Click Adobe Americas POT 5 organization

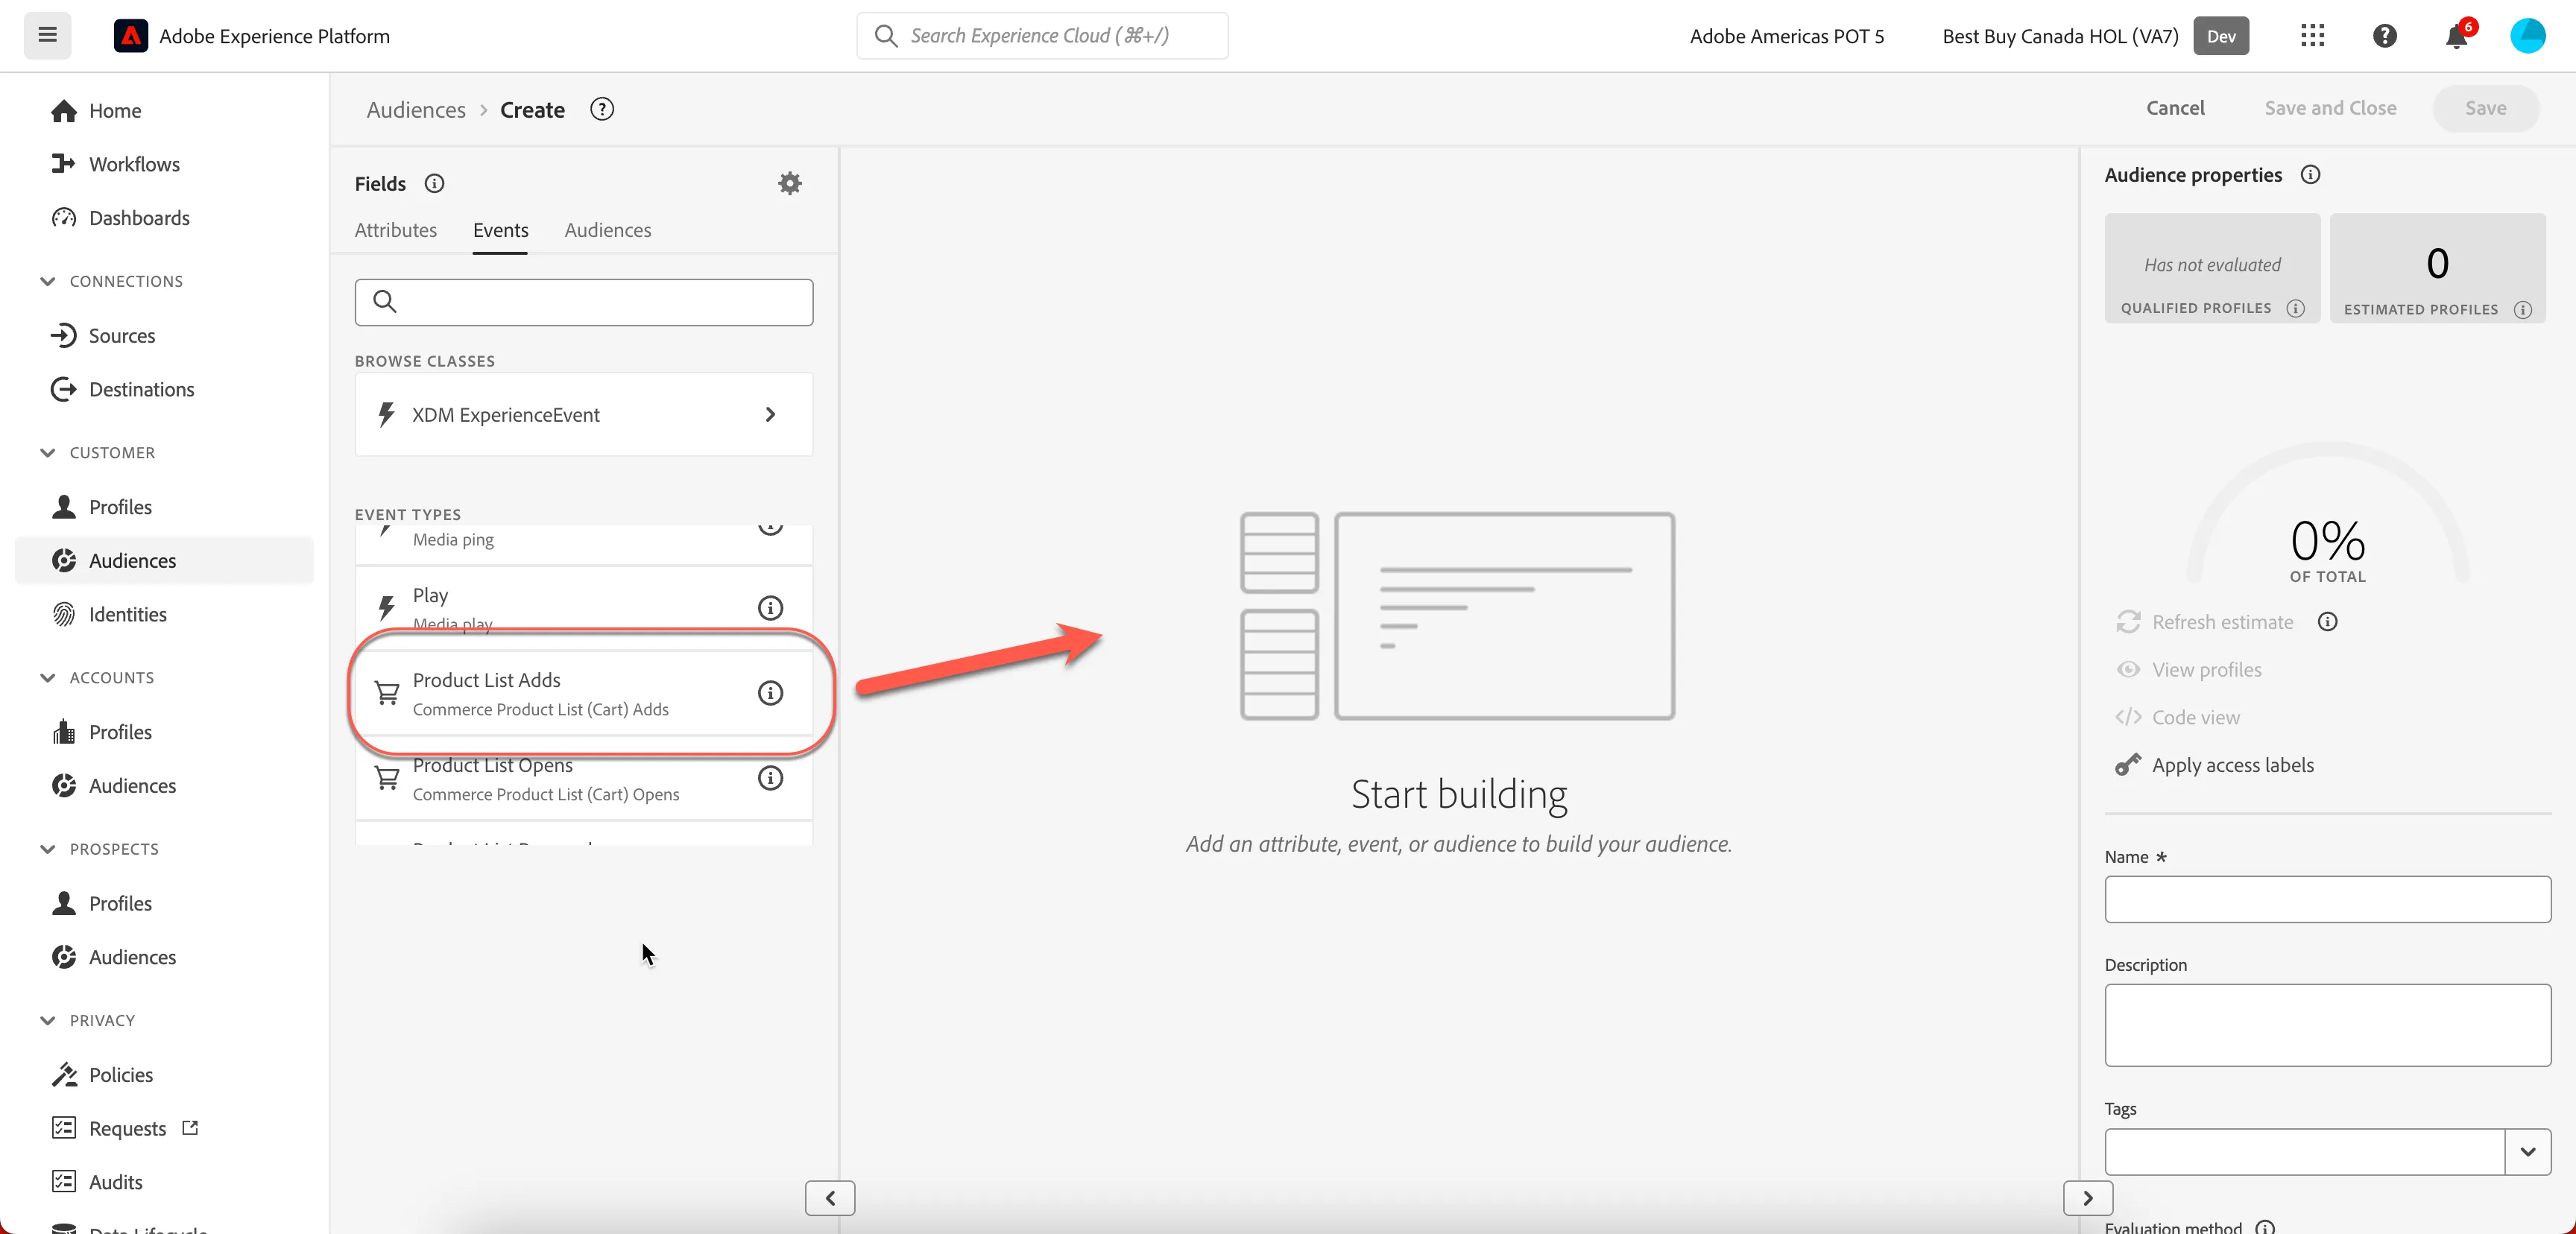click(x=1786, y=36)
